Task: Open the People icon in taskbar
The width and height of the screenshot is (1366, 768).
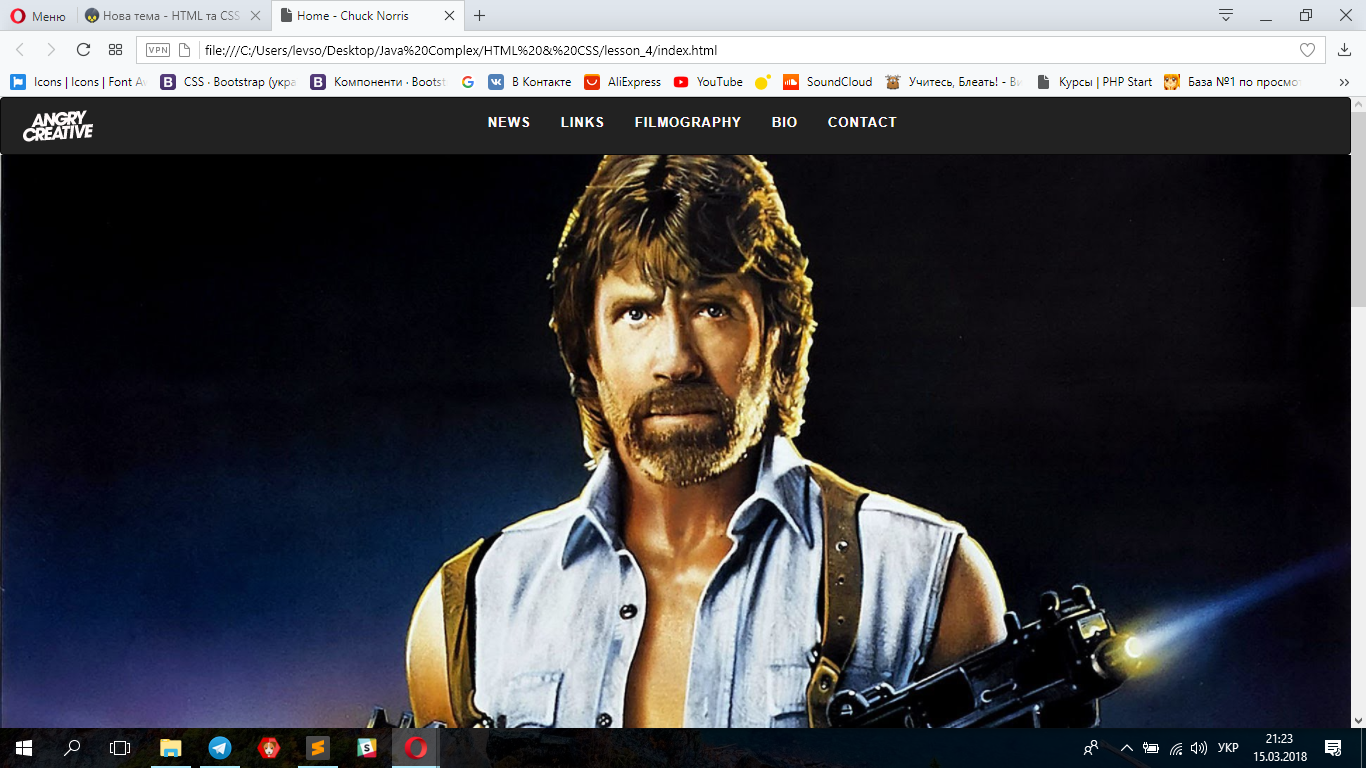Action: coord(1091,748)
